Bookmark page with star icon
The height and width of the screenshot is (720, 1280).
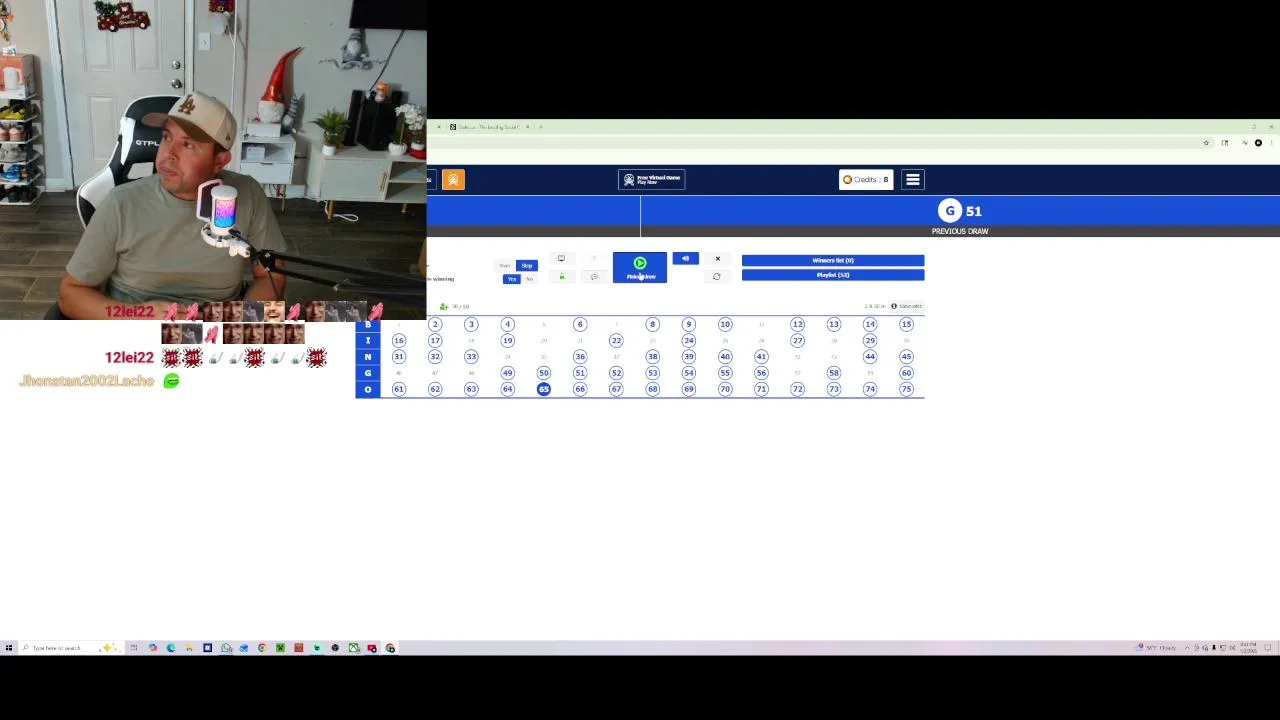(x=1207, y=143)
